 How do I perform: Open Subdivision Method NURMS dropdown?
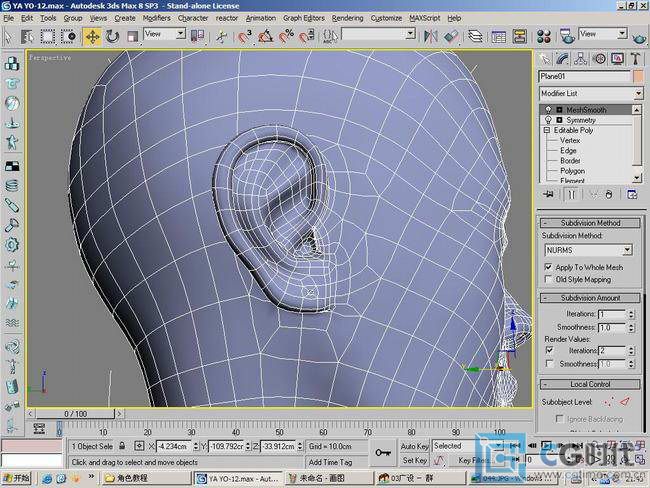coord(588,250)
